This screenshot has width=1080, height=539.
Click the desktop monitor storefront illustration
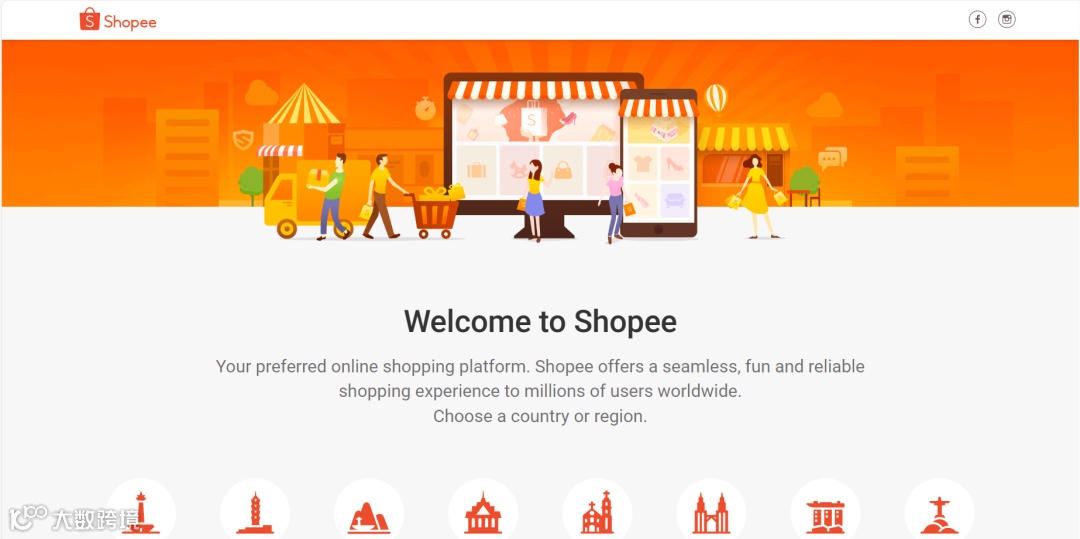(x=543, y=155)
